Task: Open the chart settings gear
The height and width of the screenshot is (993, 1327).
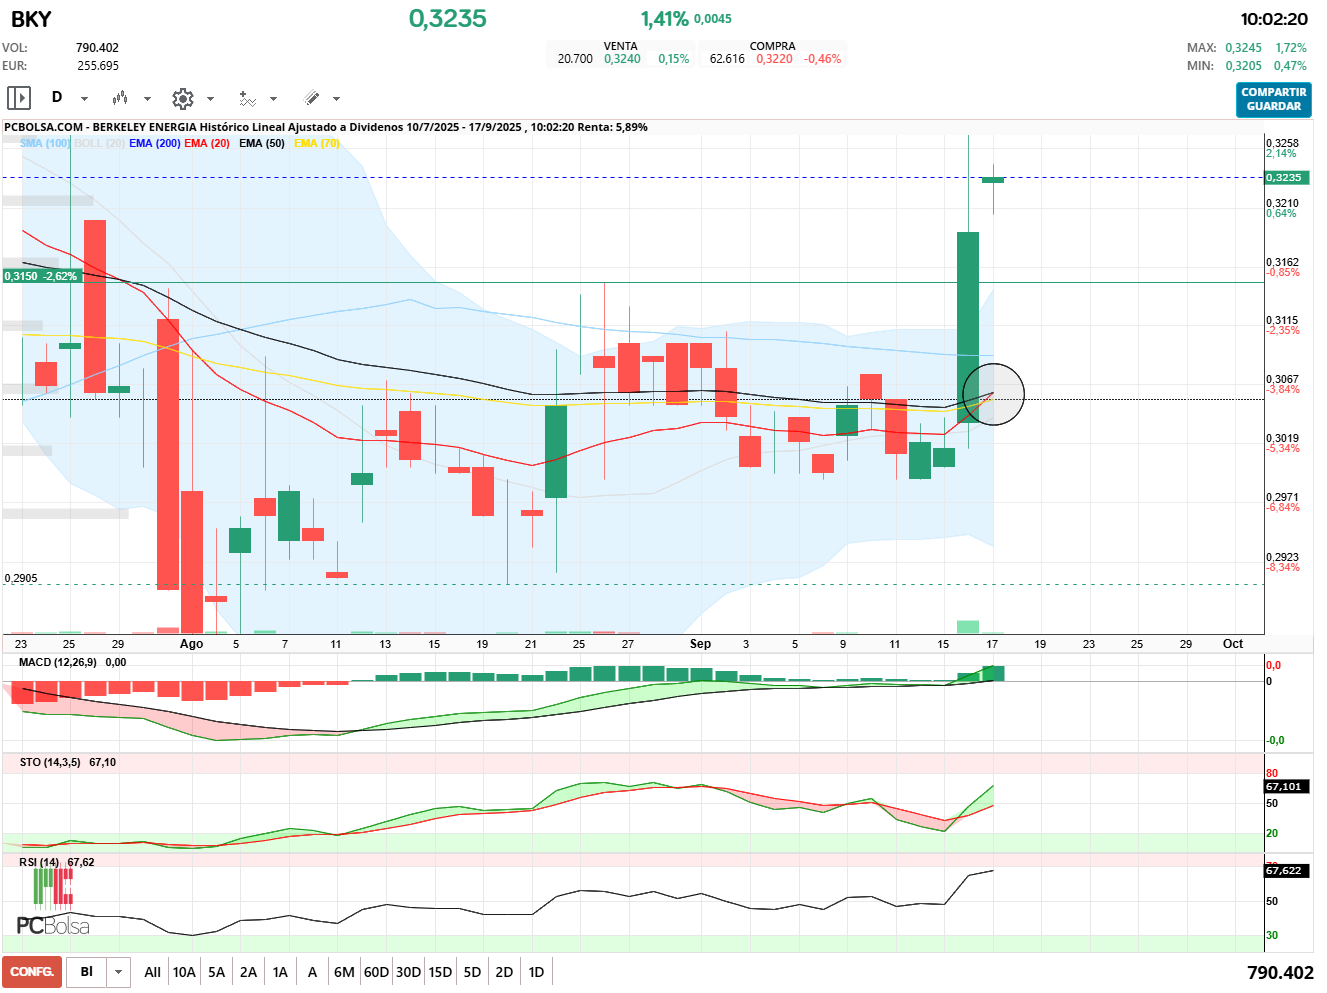Action: (x=182, y=98)
